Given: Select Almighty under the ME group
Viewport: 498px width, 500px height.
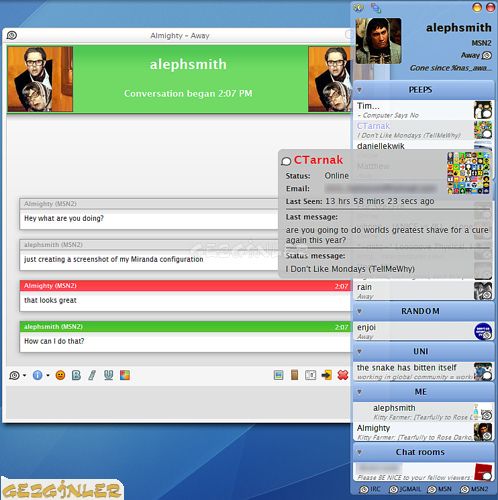Looking at the screenshot, I should coord(423,432).
